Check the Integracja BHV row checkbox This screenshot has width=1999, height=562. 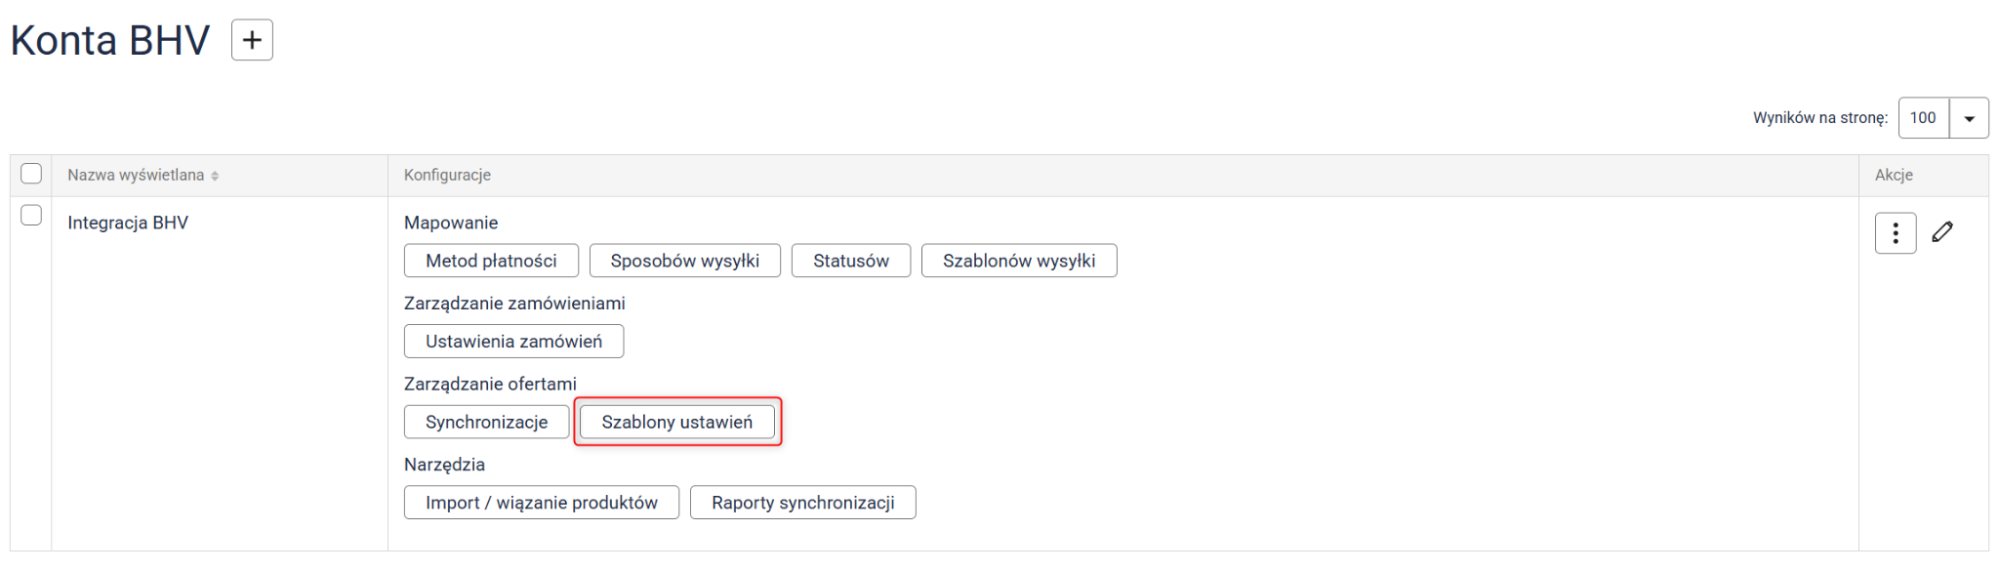point(31,215)
